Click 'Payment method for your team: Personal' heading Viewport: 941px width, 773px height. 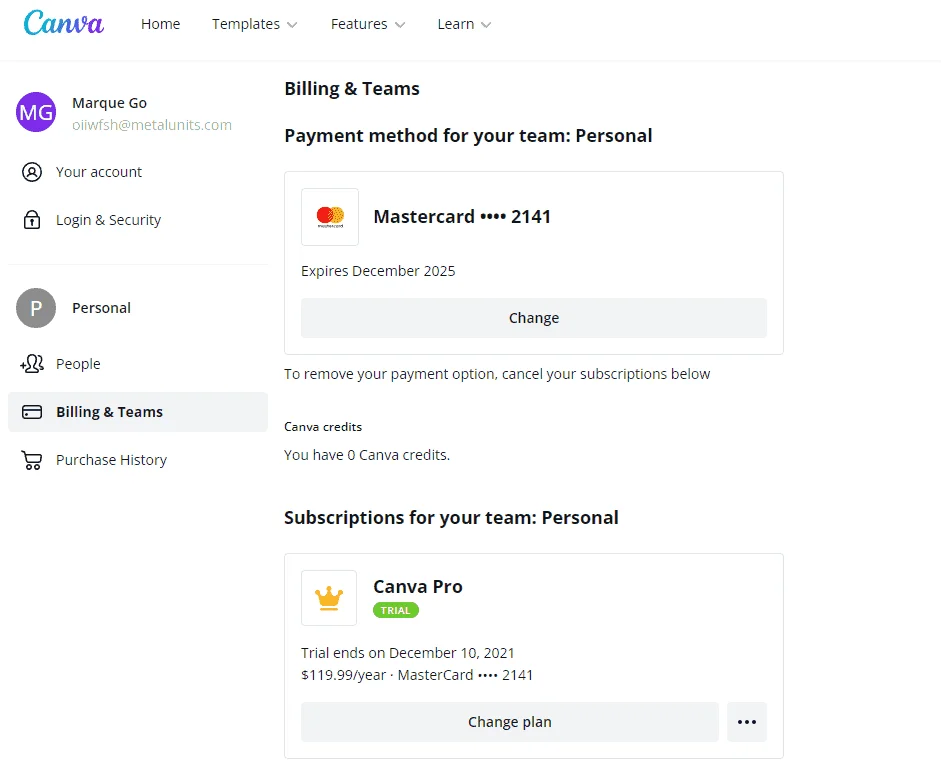coord(468,136)
